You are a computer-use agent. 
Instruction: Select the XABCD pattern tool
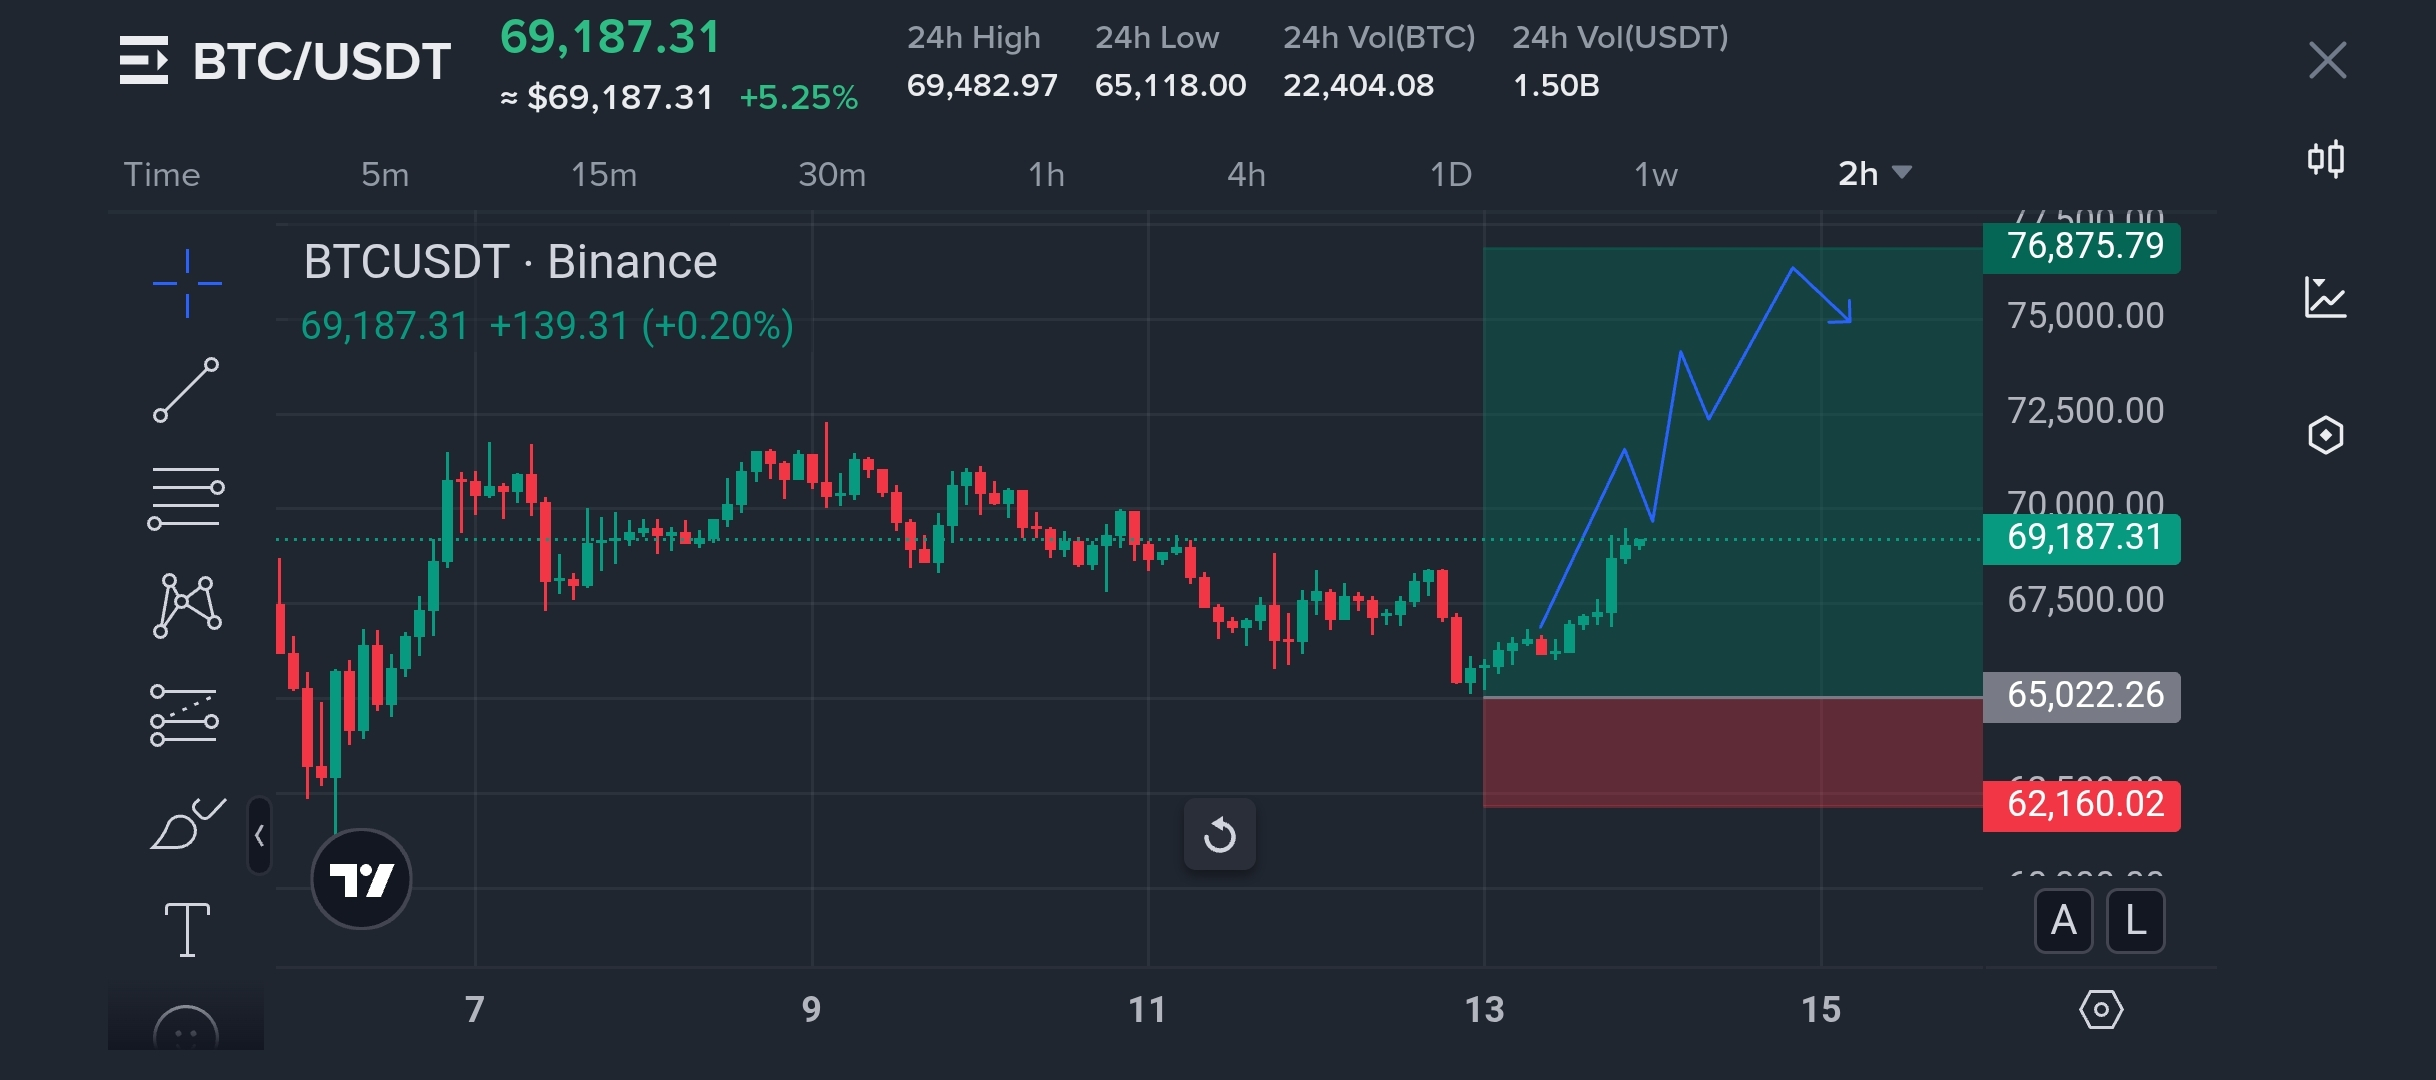187,605
